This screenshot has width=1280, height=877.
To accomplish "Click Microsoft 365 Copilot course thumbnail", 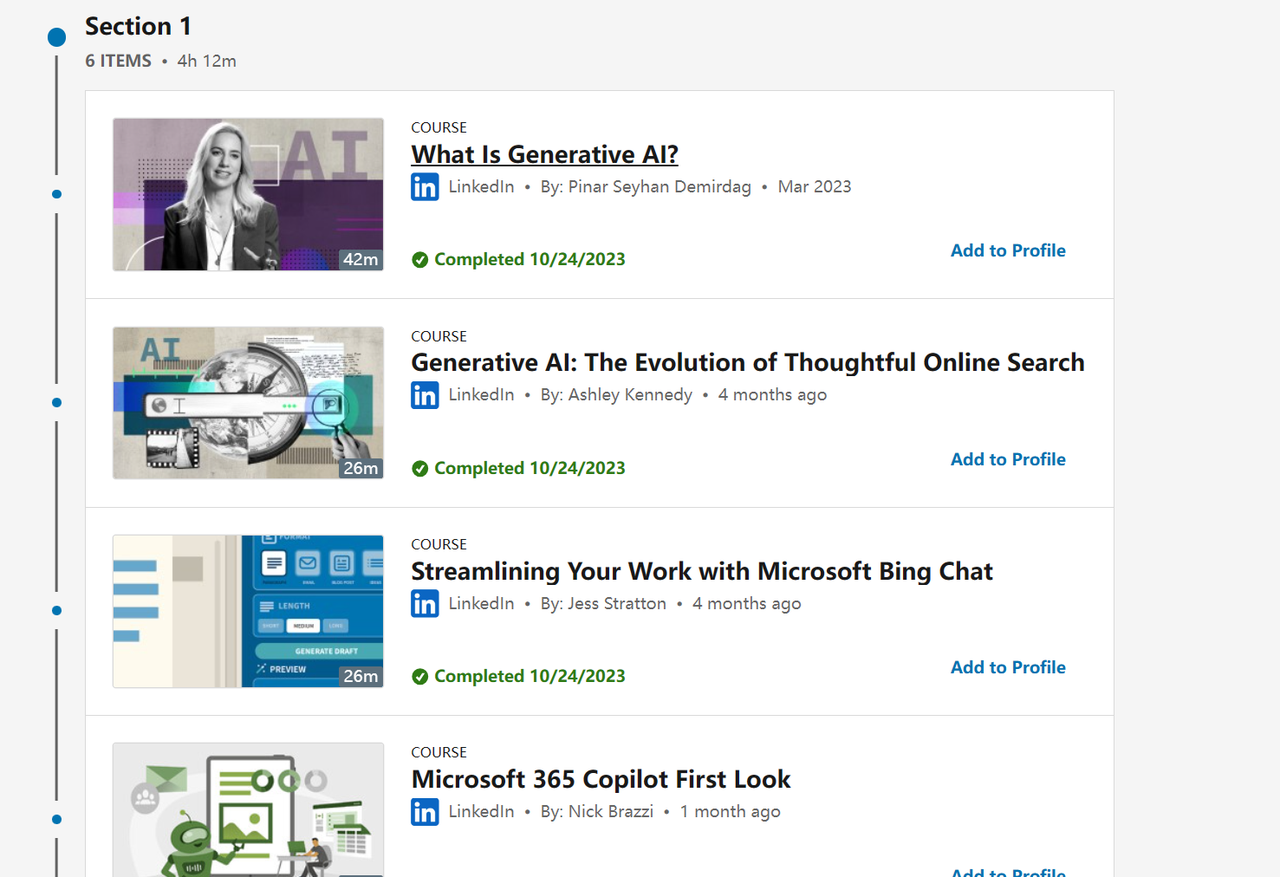I will pyautogui.click(x=248, y=809).
